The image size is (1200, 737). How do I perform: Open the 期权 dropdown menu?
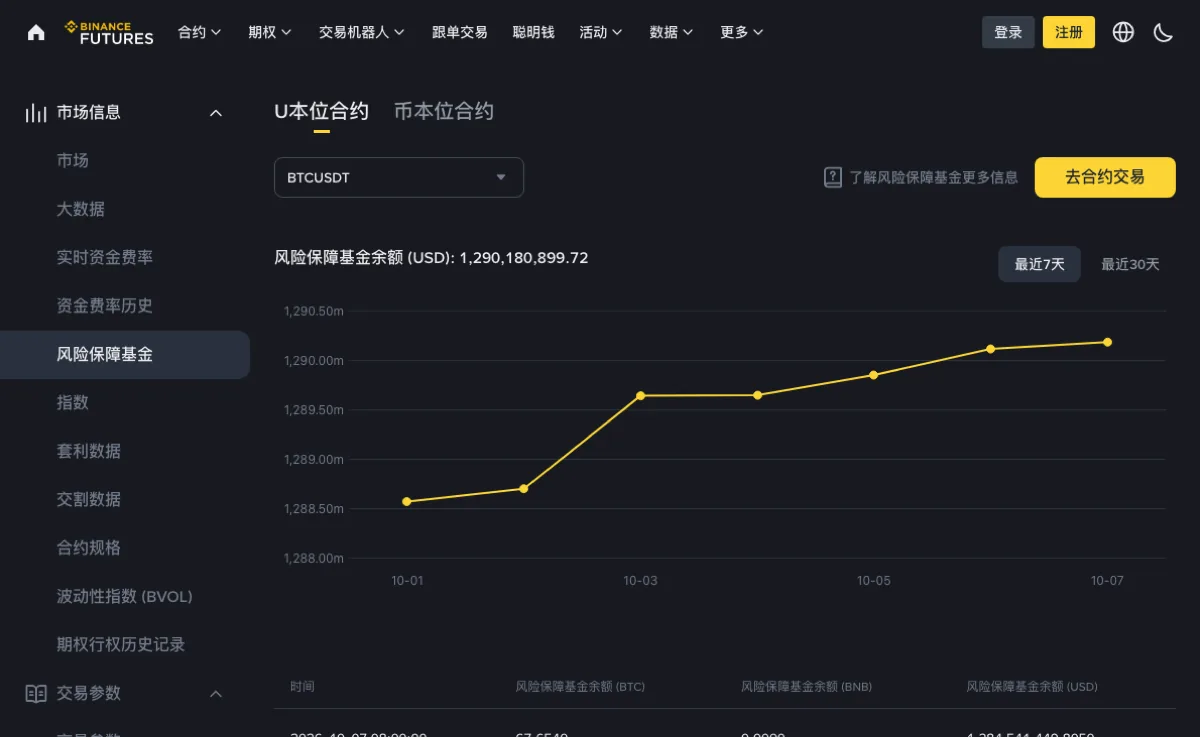pyautogui.click(x=270, y=32)
